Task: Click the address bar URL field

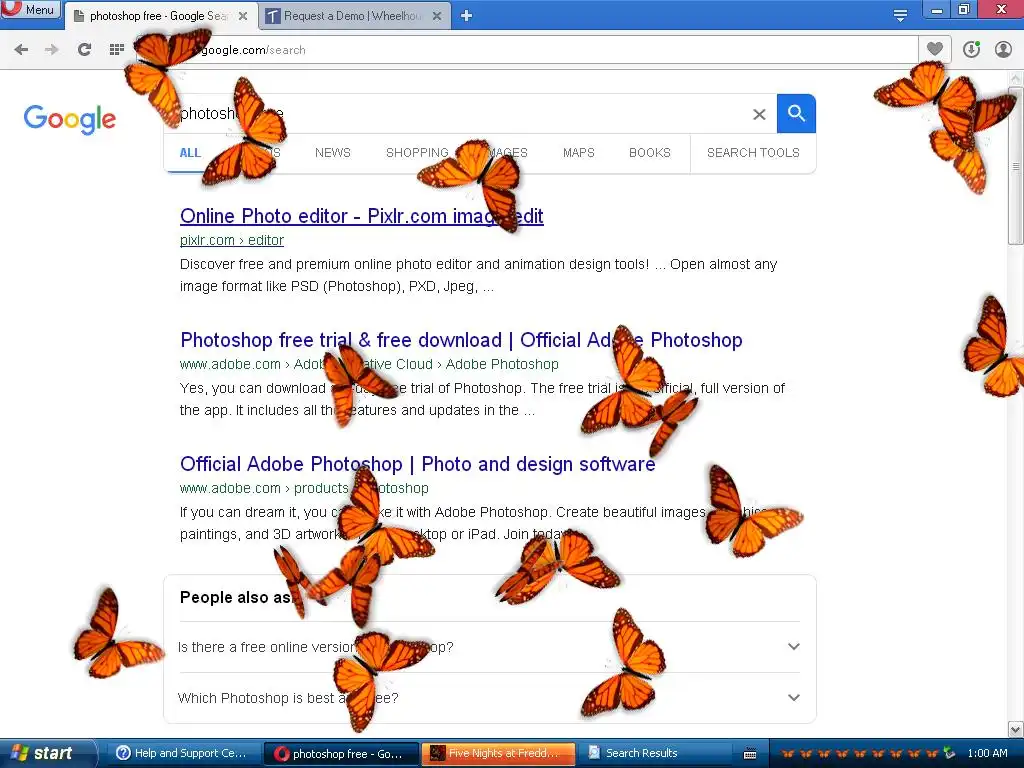Action: tap(526, 50)
